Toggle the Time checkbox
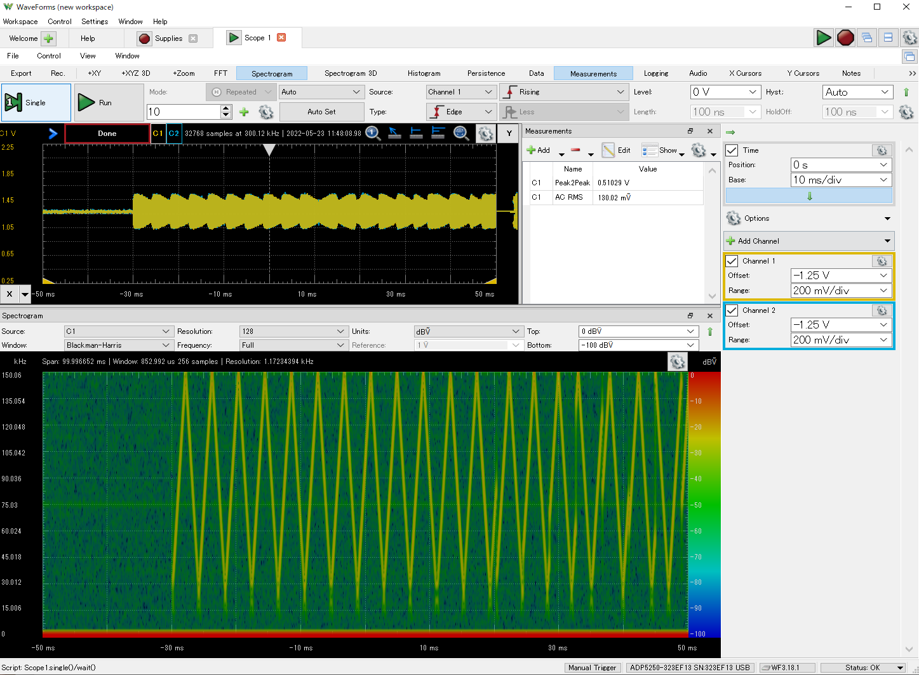Viewport: 919px width, 675px height. coord(732,151)
